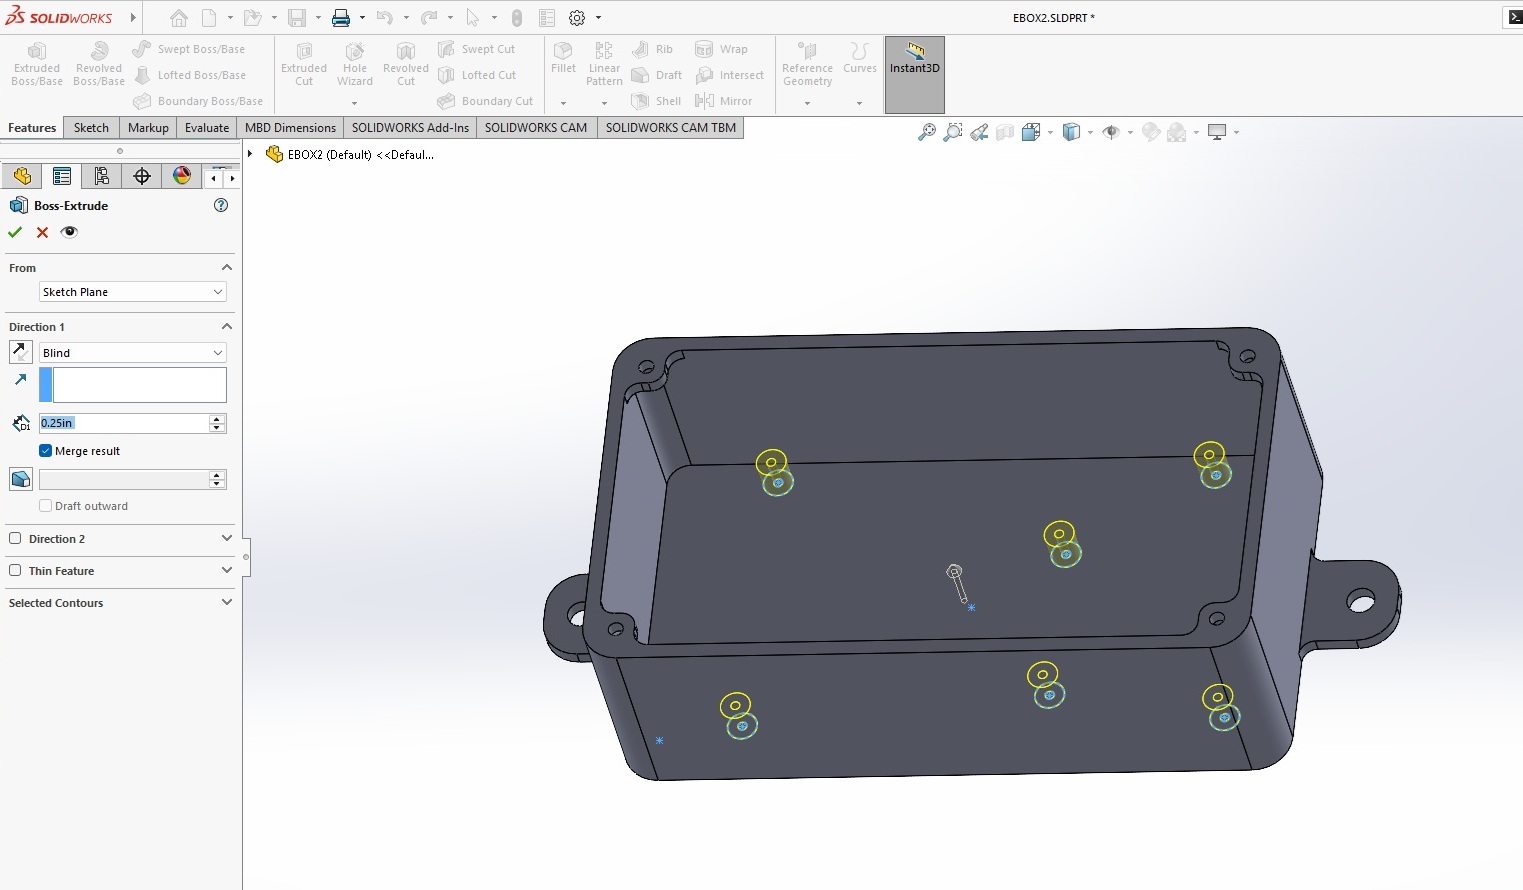
Task: Expand the EBOX2 feature tree node
Action: [x=251, y=154]
